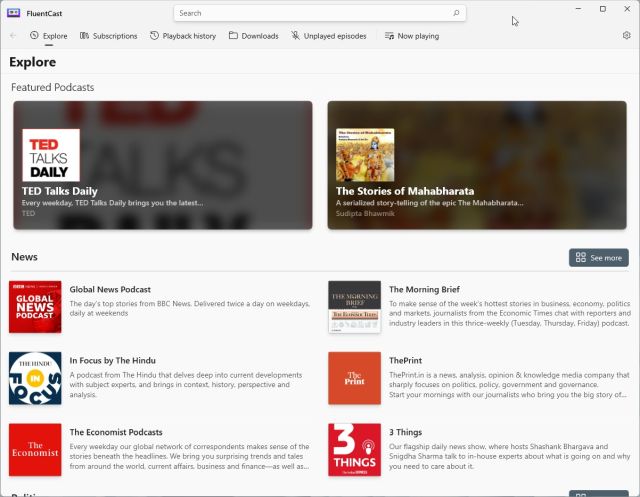The width and height of the screenshot is (640, 497).
Task: Click 'Every weekday, TED Talks Daily brings' description
Action: pos(112,203)
